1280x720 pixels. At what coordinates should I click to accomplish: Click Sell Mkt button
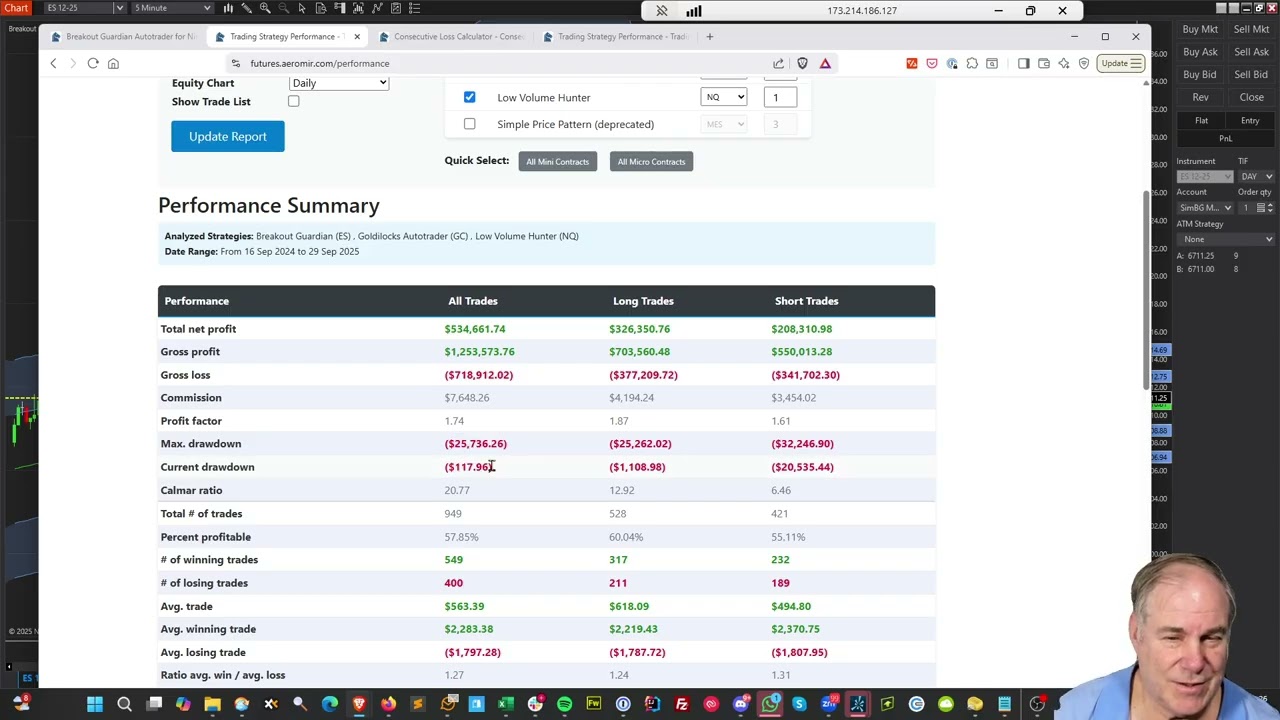tap(1251, 30)
